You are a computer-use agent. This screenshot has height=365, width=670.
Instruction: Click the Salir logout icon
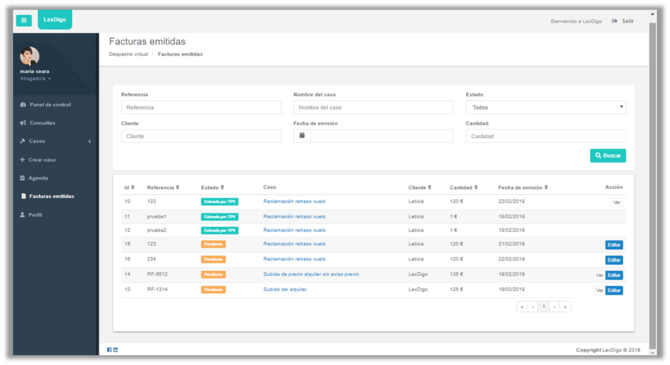click(614, 21)
